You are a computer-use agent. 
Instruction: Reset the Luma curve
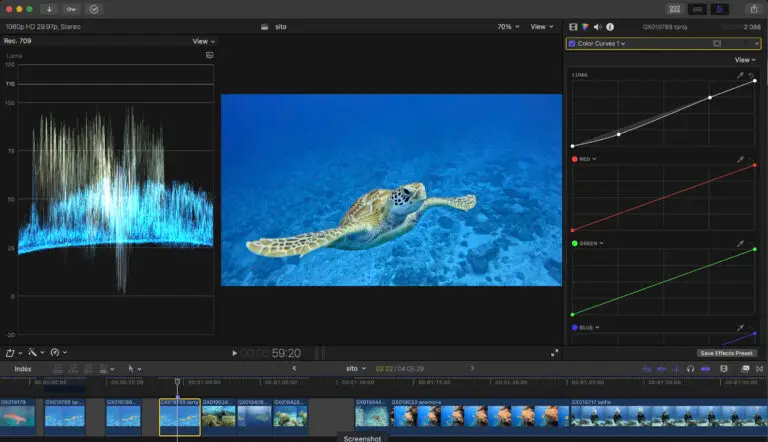[x=751, y=75]
